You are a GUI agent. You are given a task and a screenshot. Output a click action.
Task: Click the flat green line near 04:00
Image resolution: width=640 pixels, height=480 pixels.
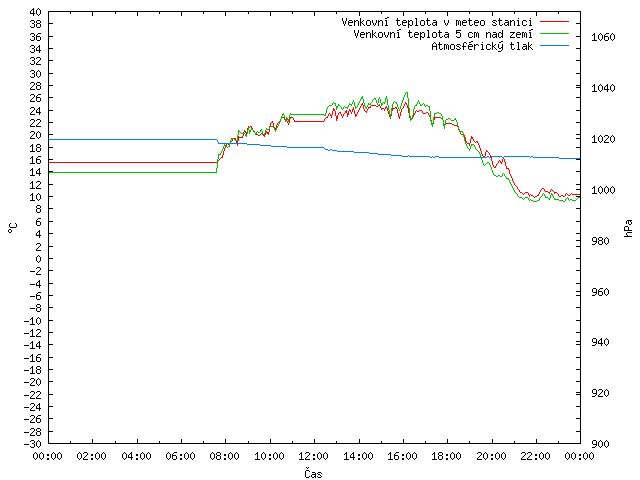[x=136, y=172]
